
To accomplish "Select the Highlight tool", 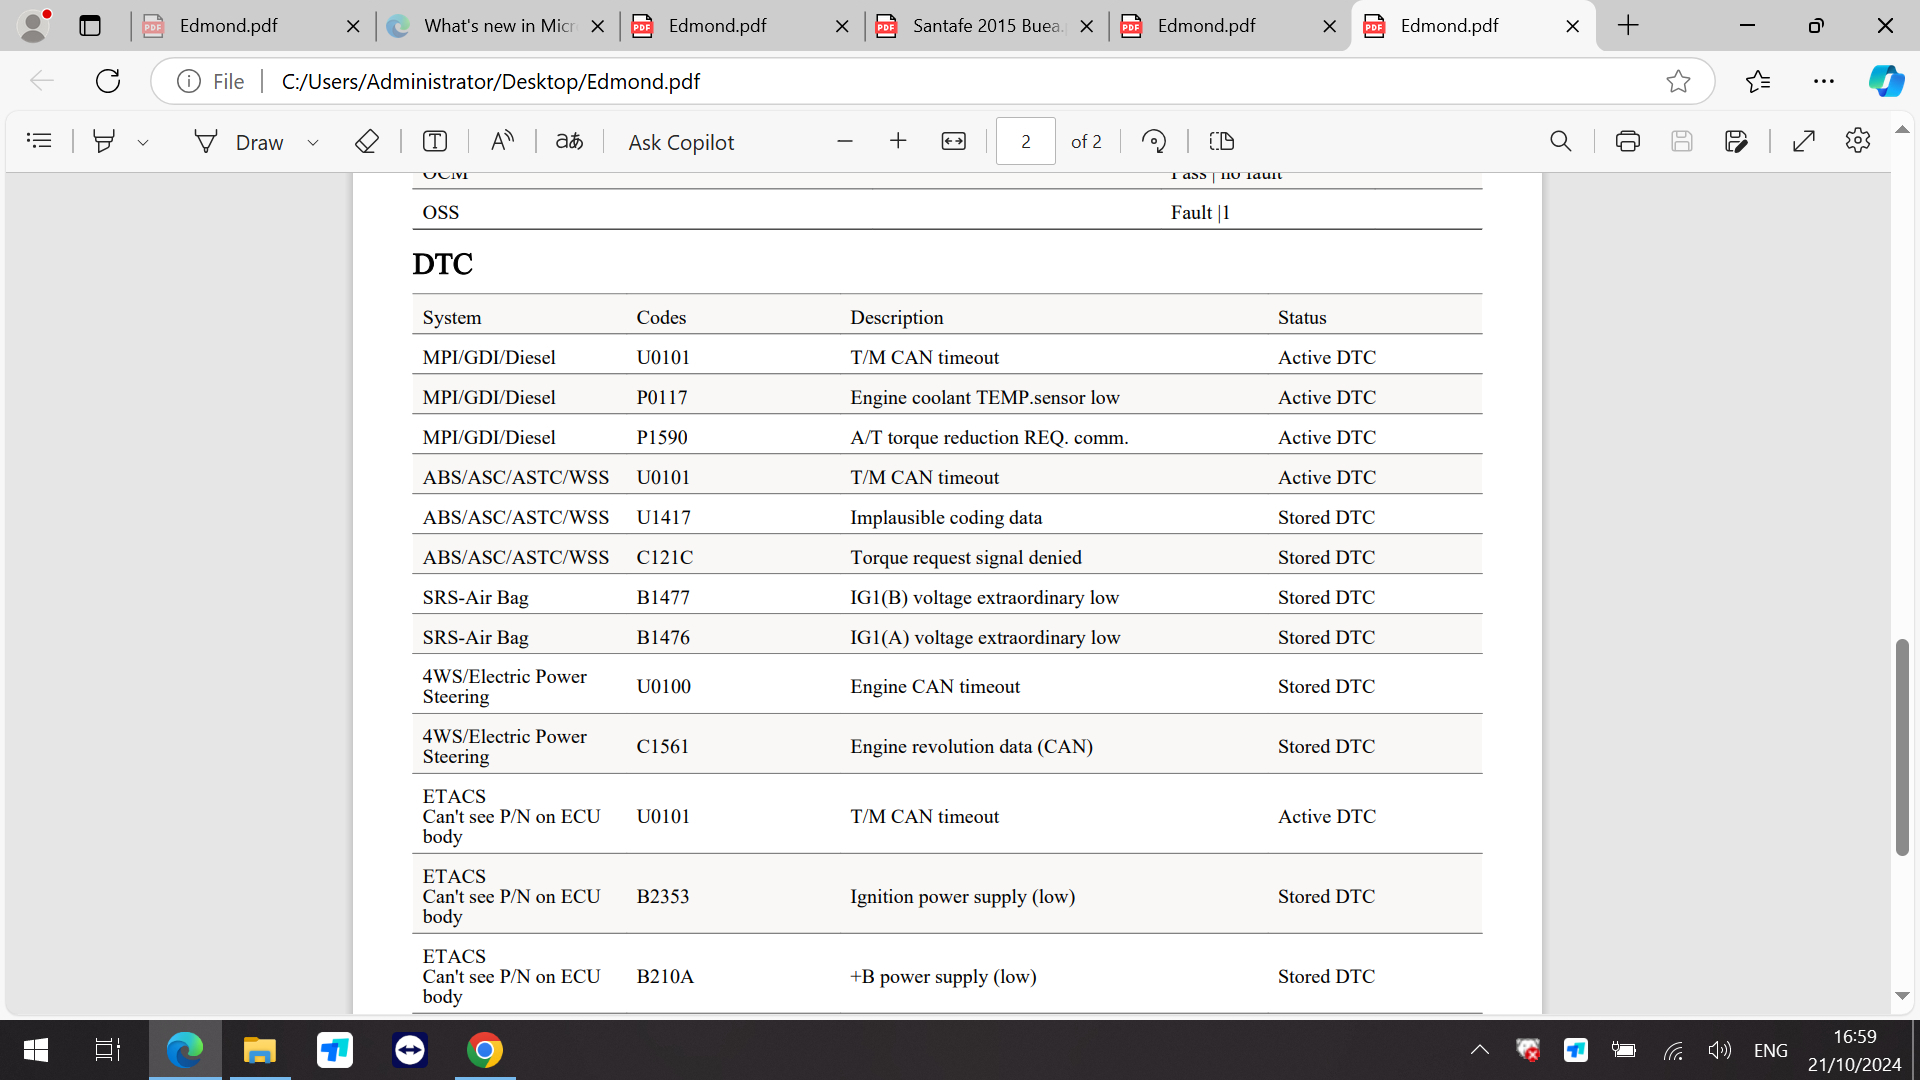I will click(103, 141).
